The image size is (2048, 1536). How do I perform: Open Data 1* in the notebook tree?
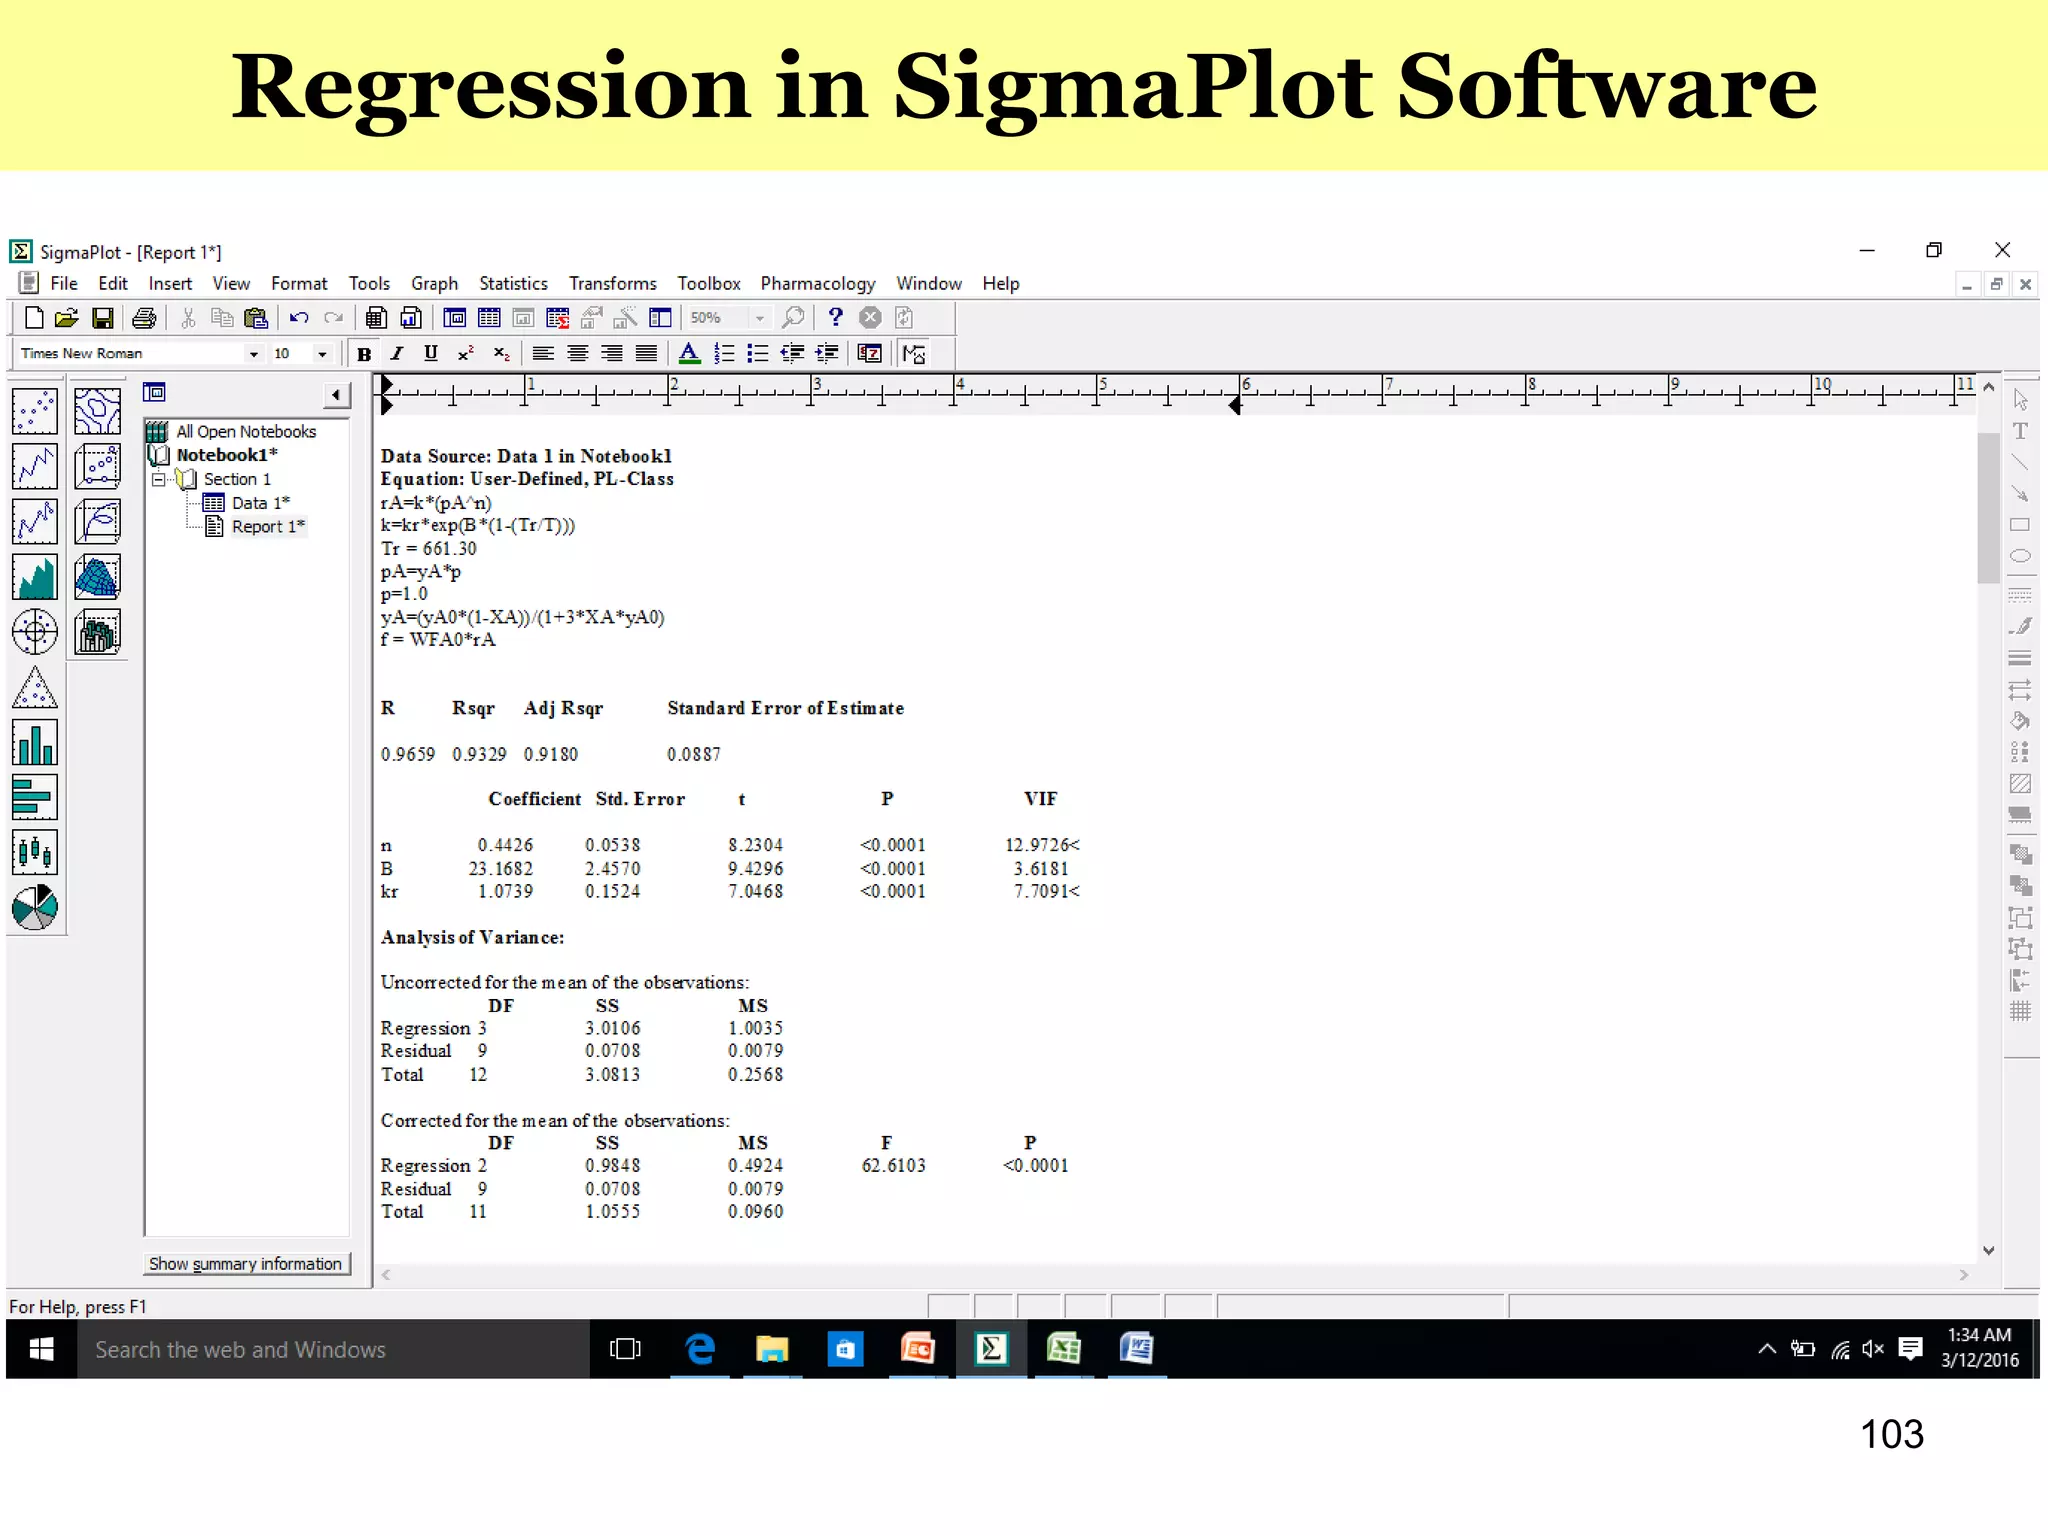pyautogui.click(x=260, y=503)
